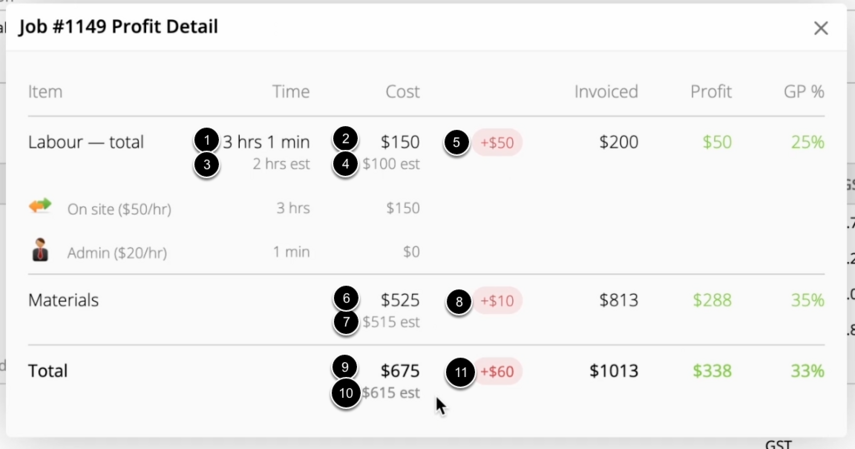Screen dimensions: 855x449
Task: Click annotation marker number 8
Action: pyautogui.click(x=459, y=302)
